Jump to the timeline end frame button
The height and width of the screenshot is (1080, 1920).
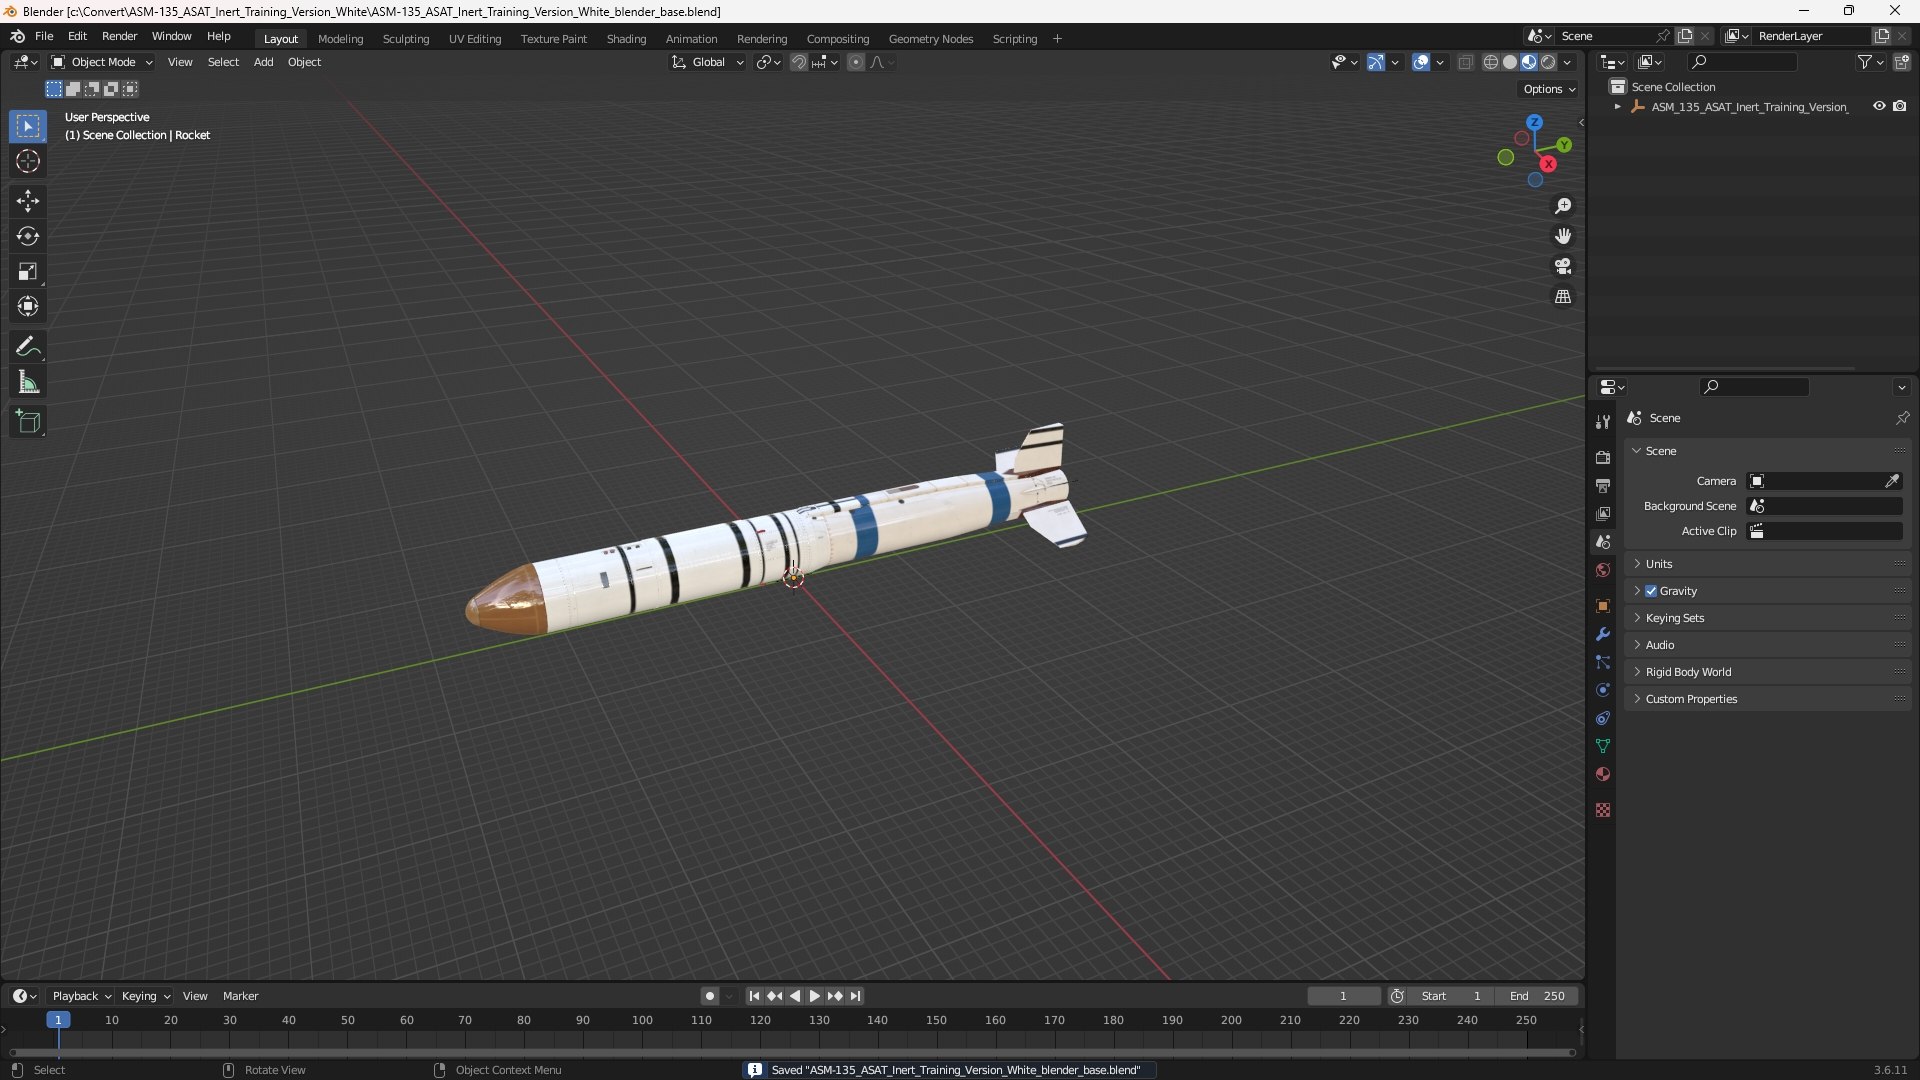point(856,996)
